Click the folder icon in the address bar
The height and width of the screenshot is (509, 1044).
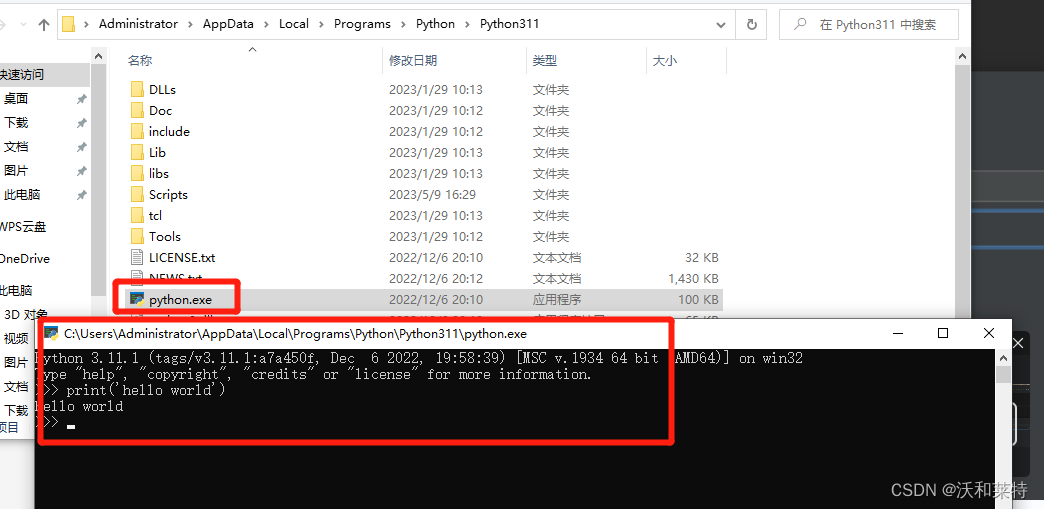coord(69,25)
